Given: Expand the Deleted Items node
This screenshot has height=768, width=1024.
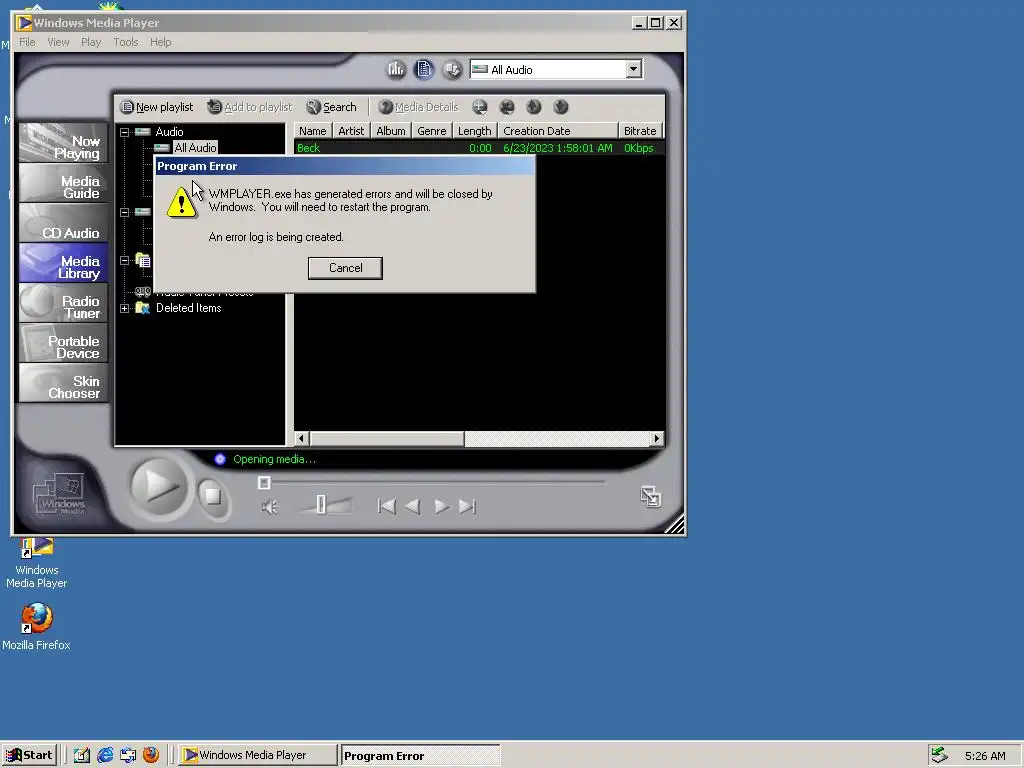Looking at the screenshot, I should pos(124,308).
